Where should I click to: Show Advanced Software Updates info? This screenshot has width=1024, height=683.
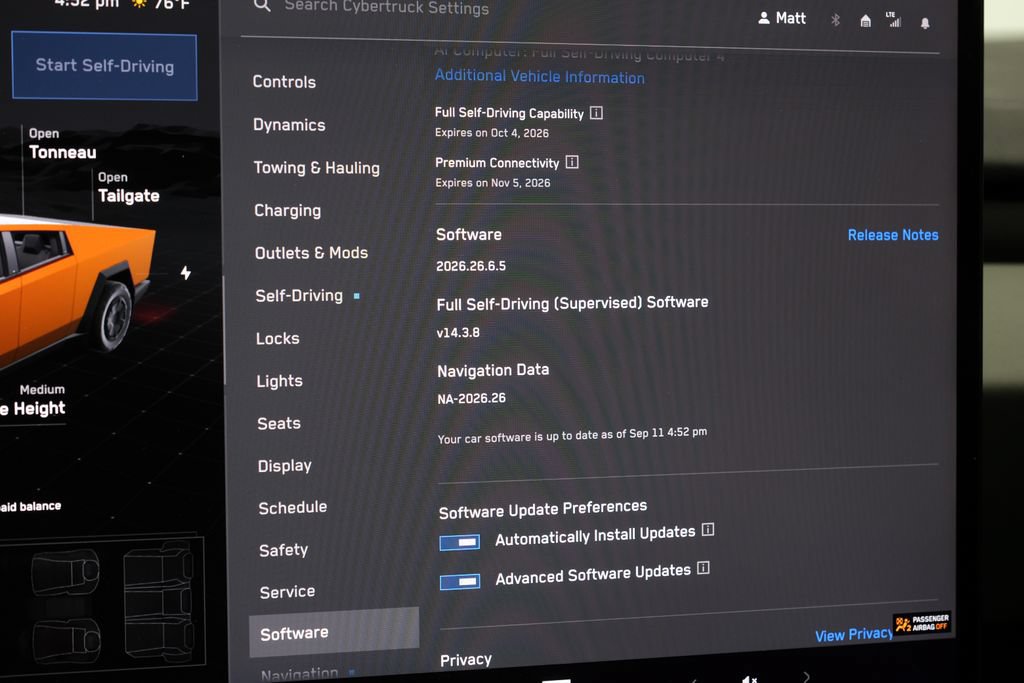pos(703,568)
